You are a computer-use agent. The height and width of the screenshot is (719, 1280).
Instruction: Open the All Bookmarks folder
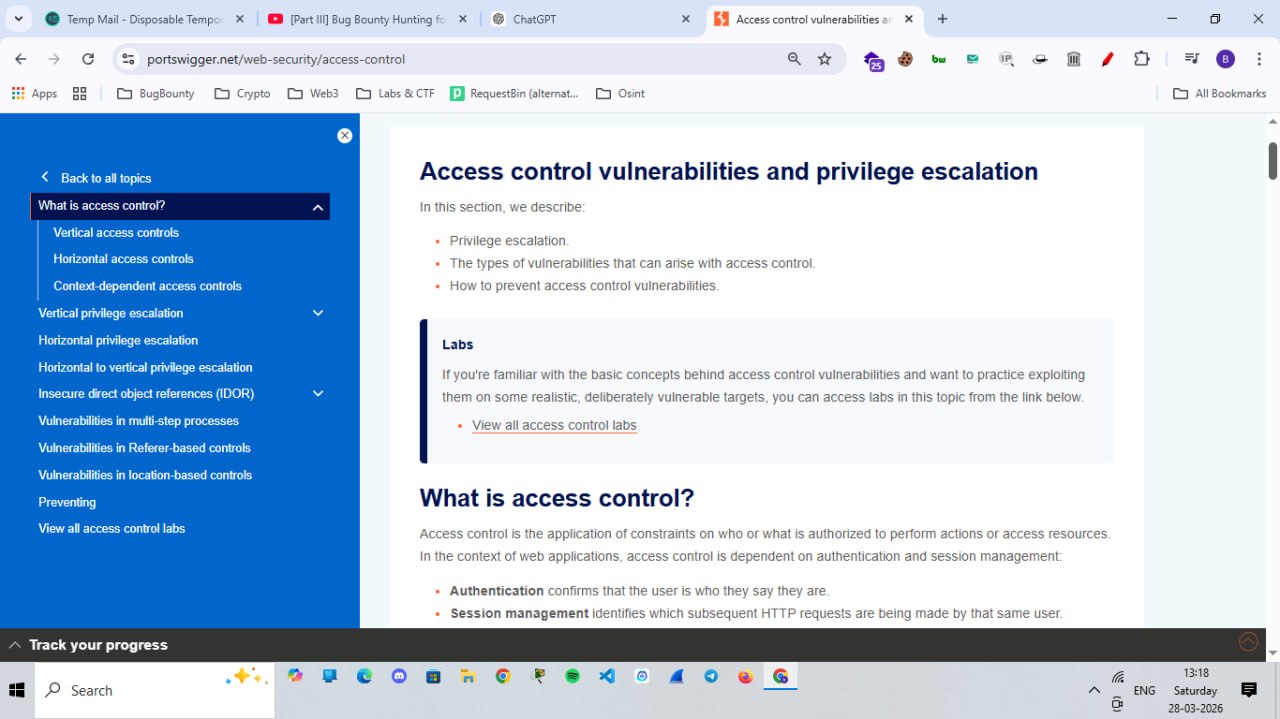[x=1219, y=93]
